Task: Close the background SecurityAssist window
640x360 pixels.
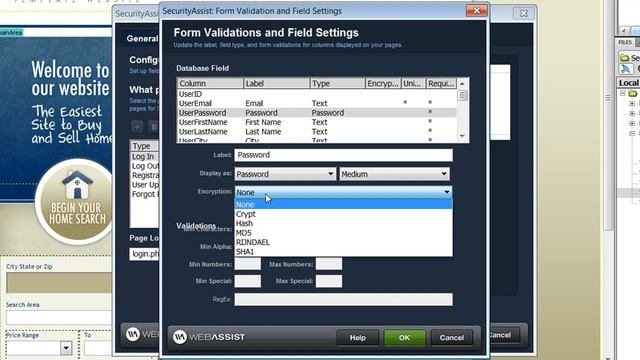Action: [524, 13]
